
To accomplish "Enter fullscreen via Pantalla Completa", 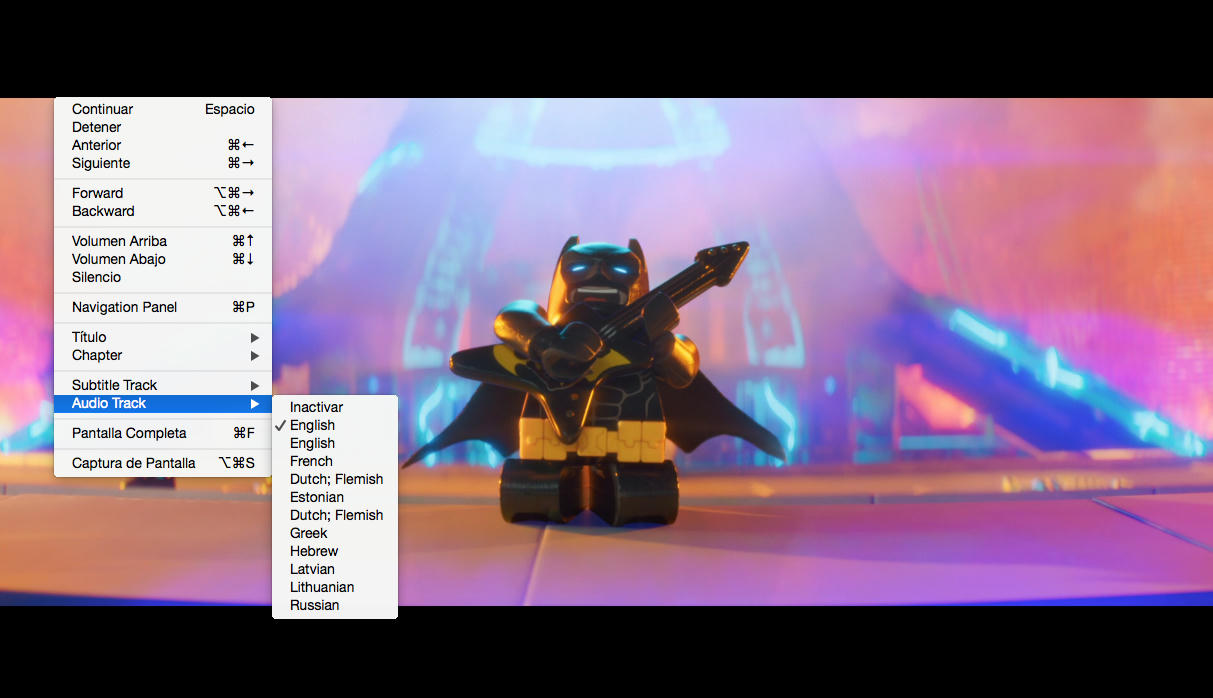I will click(x=129, y=433).
